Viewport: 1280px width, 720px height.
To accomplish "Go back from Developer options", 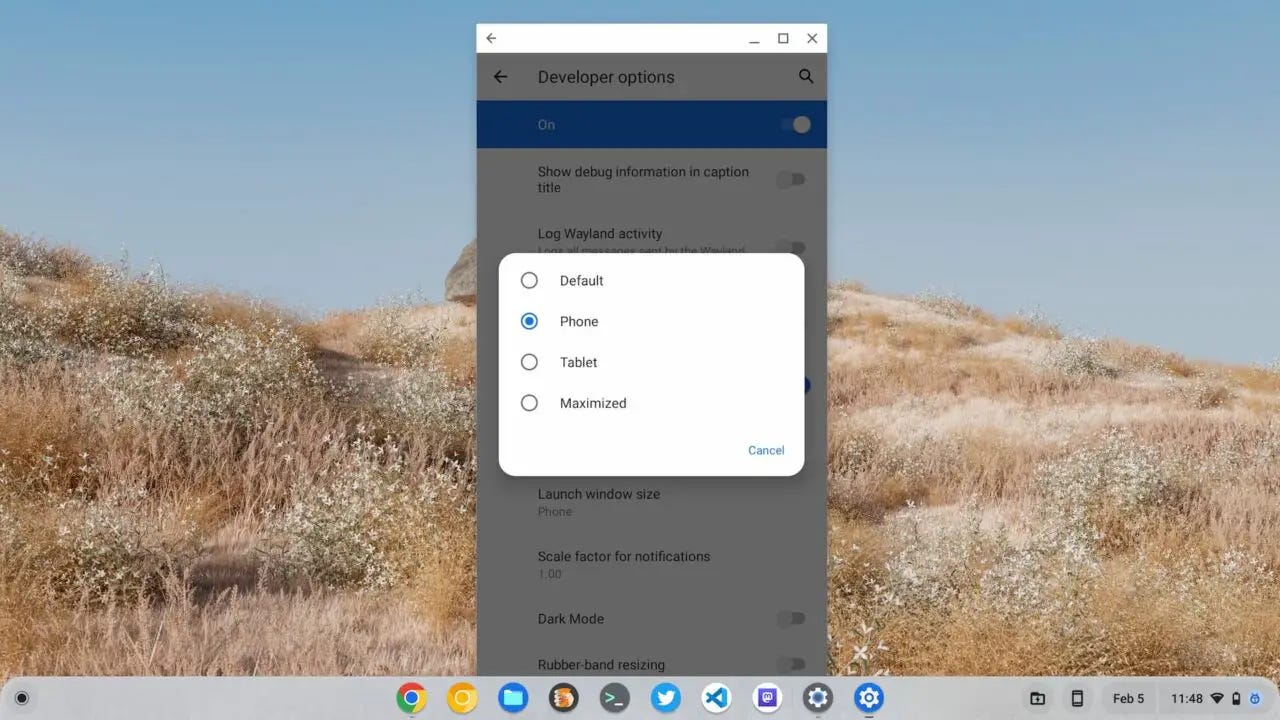I will pos(500,77).
